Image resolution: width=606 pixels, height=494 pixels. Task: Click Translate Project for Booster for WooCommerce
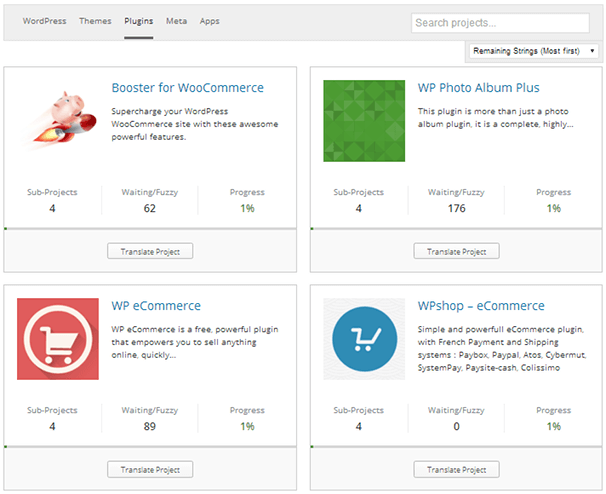click(x=150, y=251)
